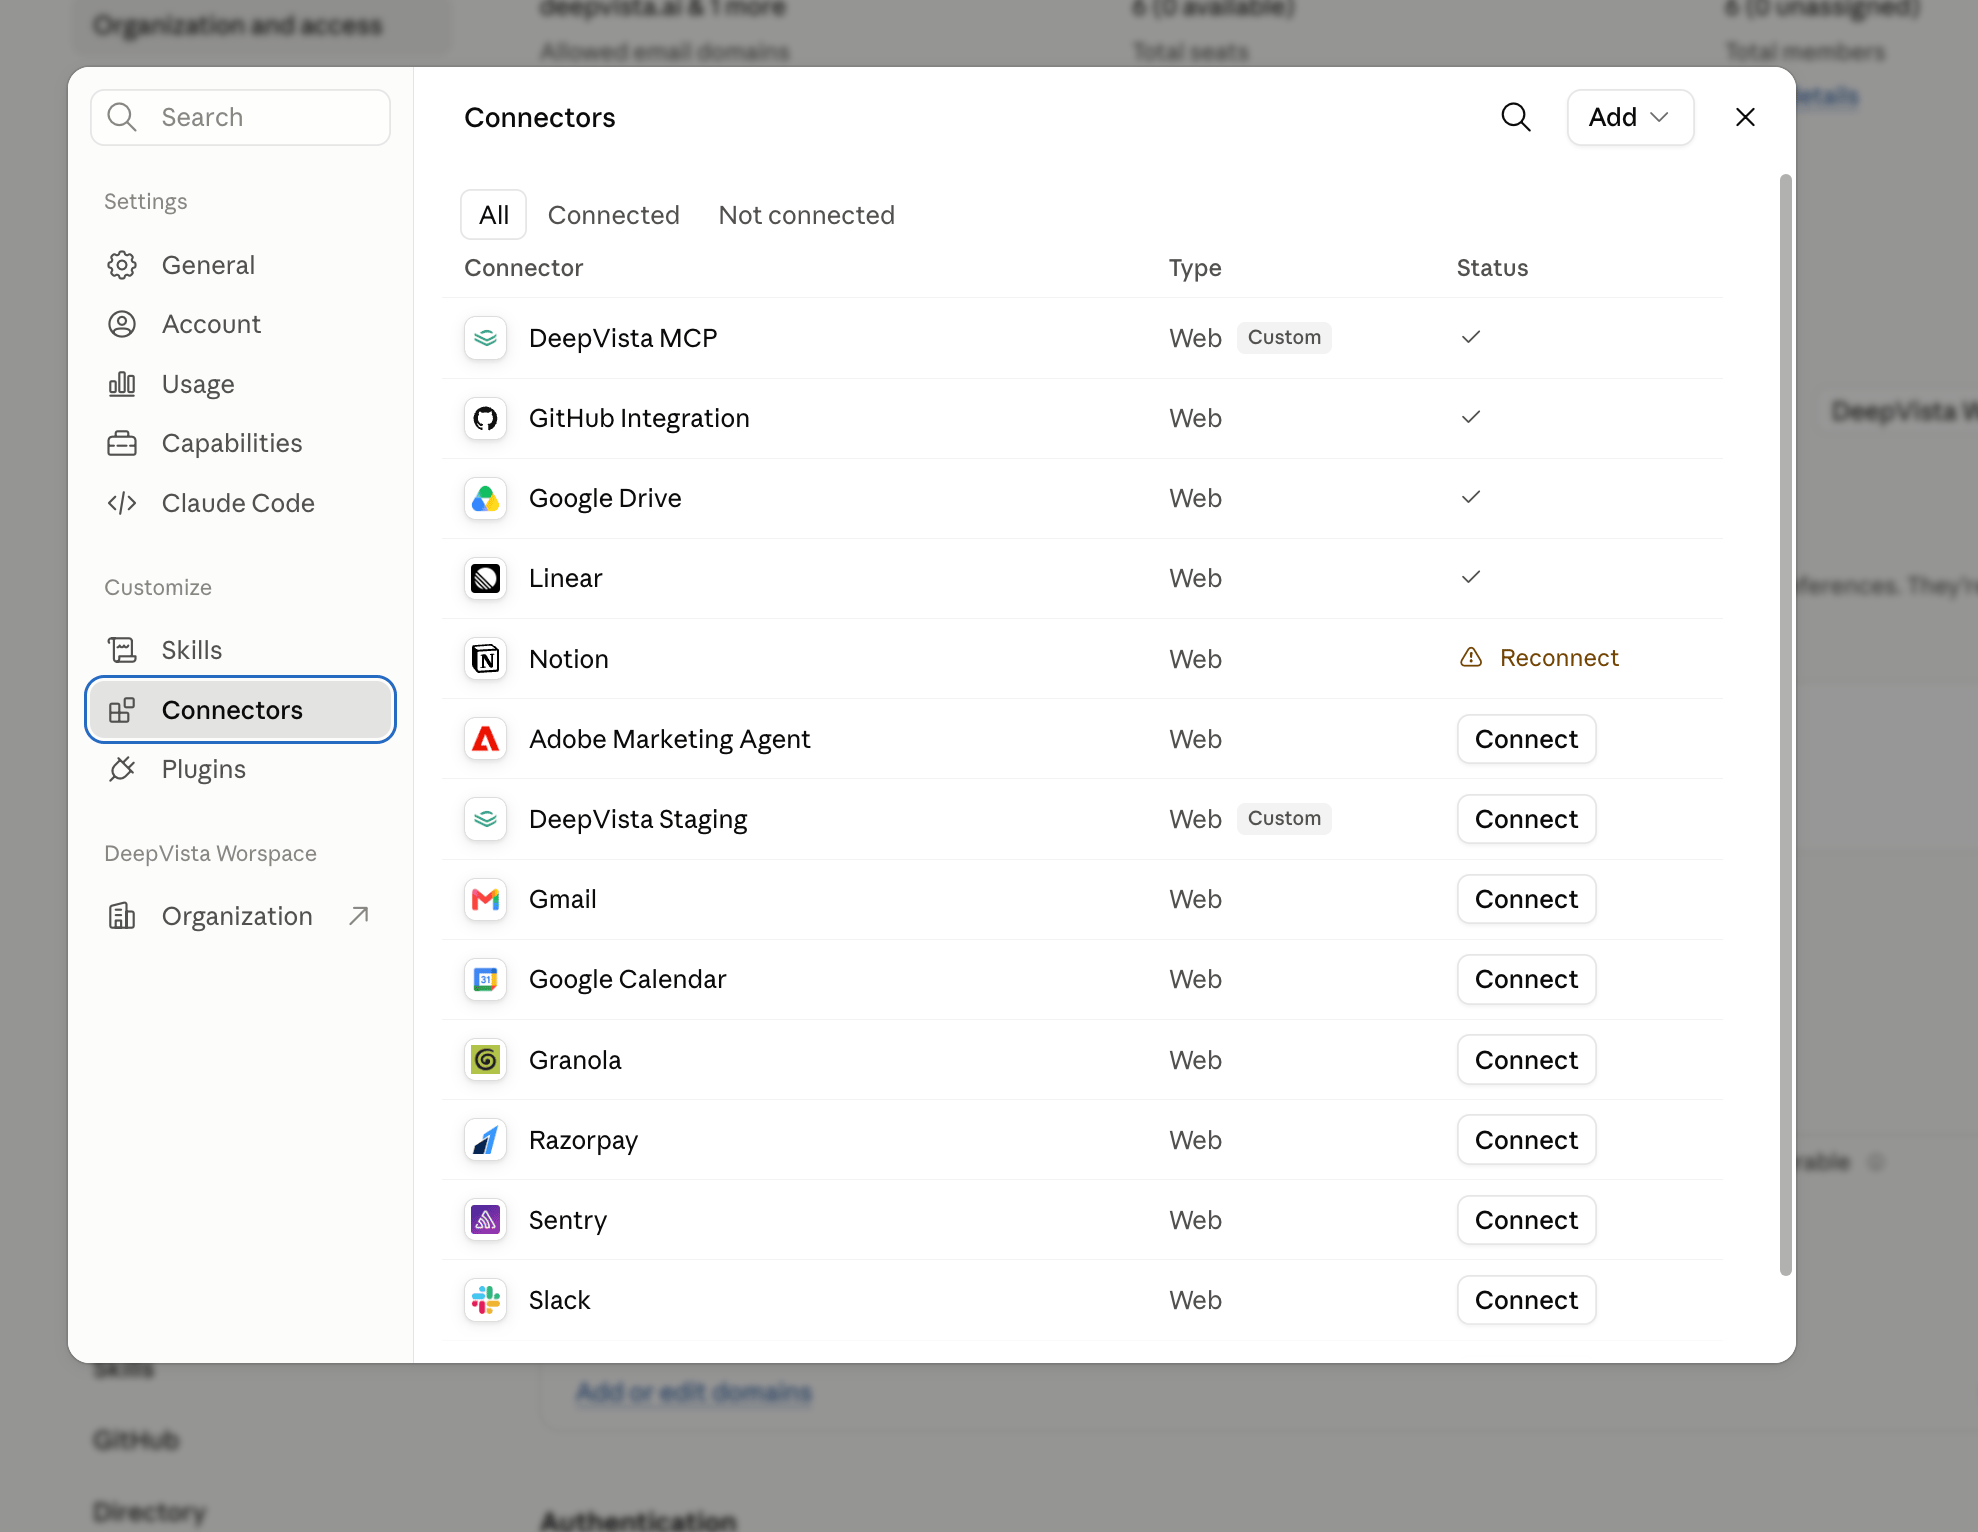Connect Granola

[x=1526, y=1060]
